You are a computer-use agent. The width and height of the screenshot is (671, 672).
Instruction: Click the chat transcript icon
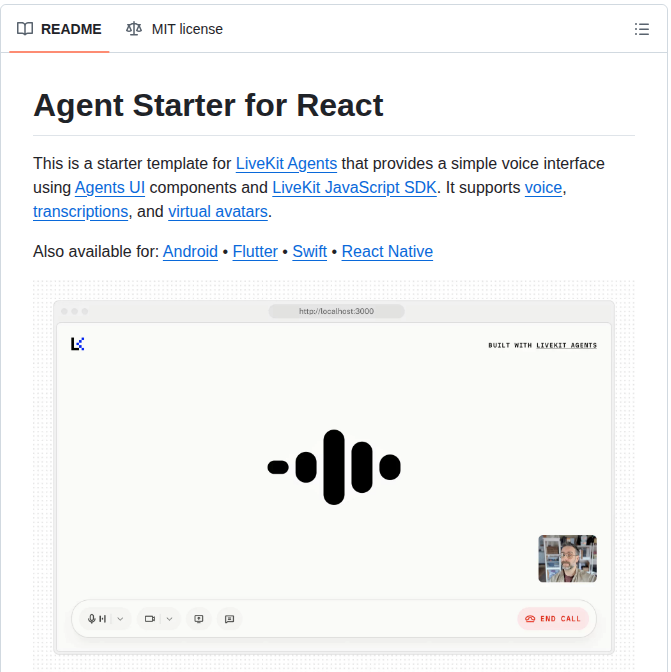(230, 619)
